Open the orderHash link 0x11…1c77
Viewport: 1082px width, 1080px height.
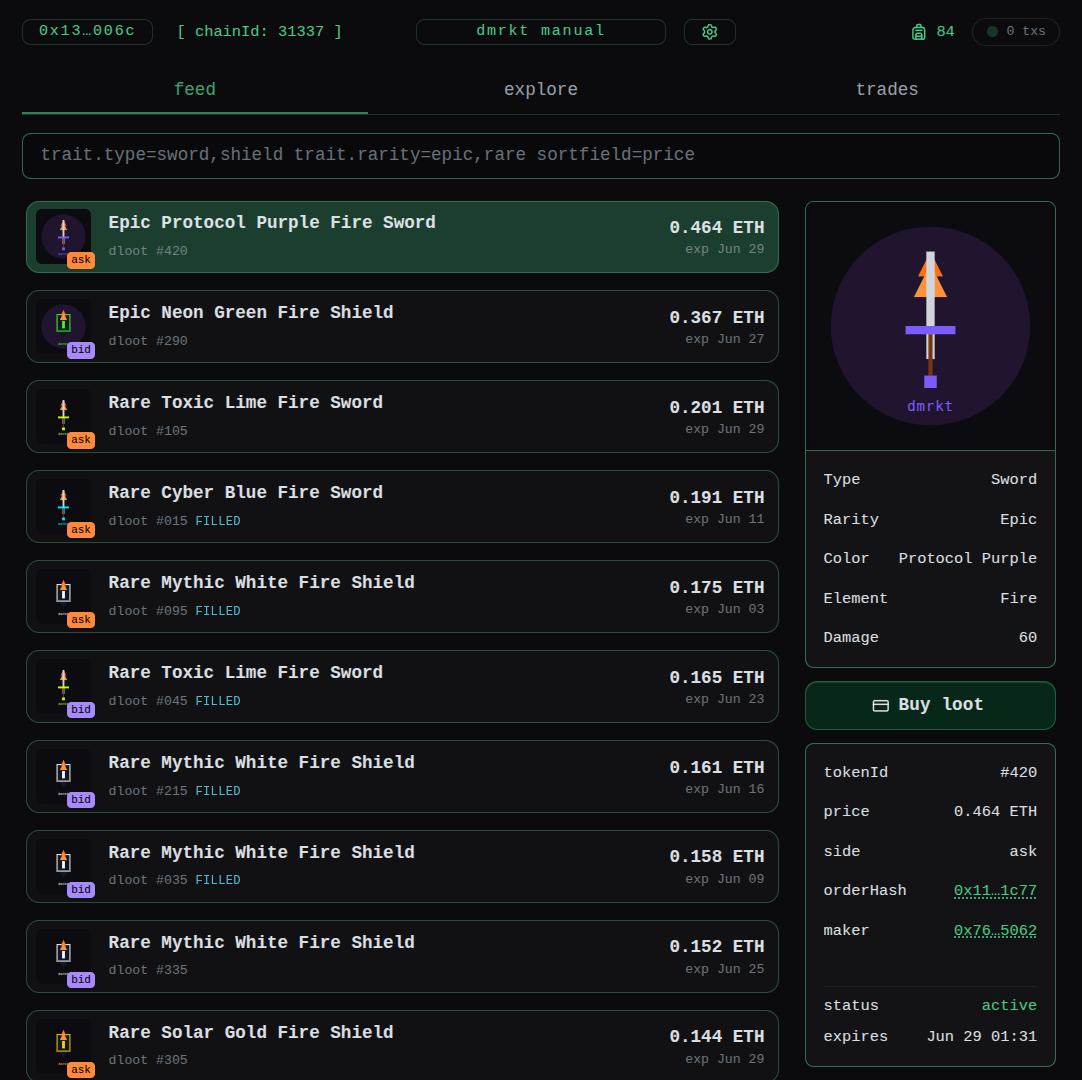tap(995, 891)
